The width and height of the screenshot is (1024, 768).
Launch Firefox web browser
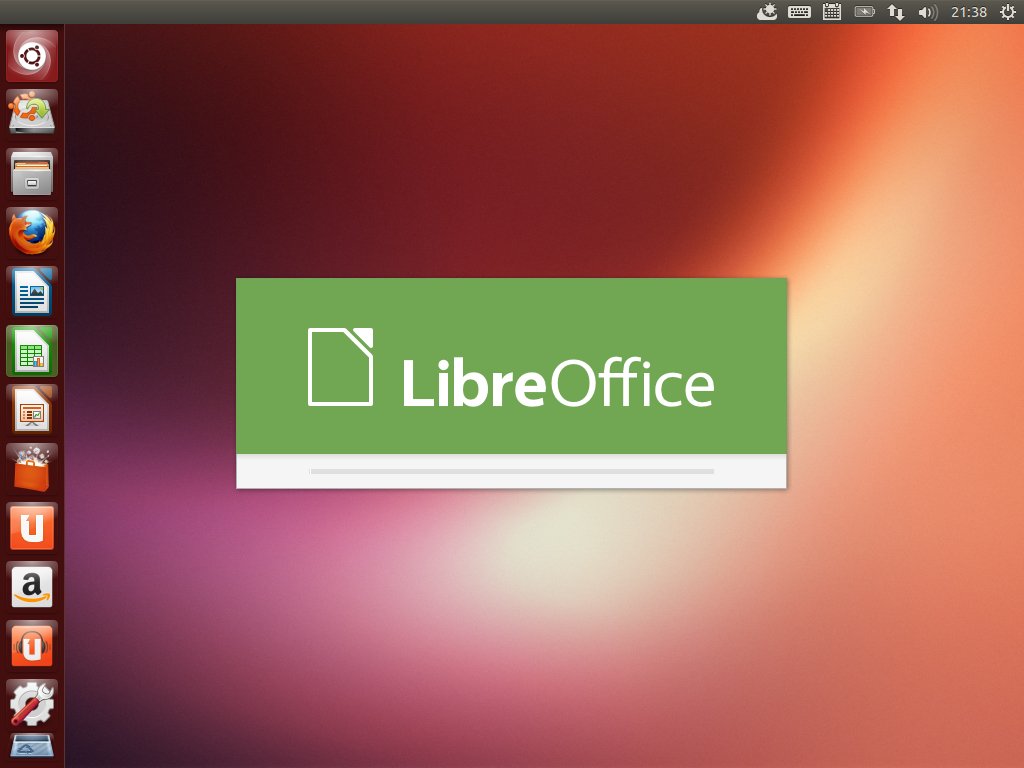(32, 232)
